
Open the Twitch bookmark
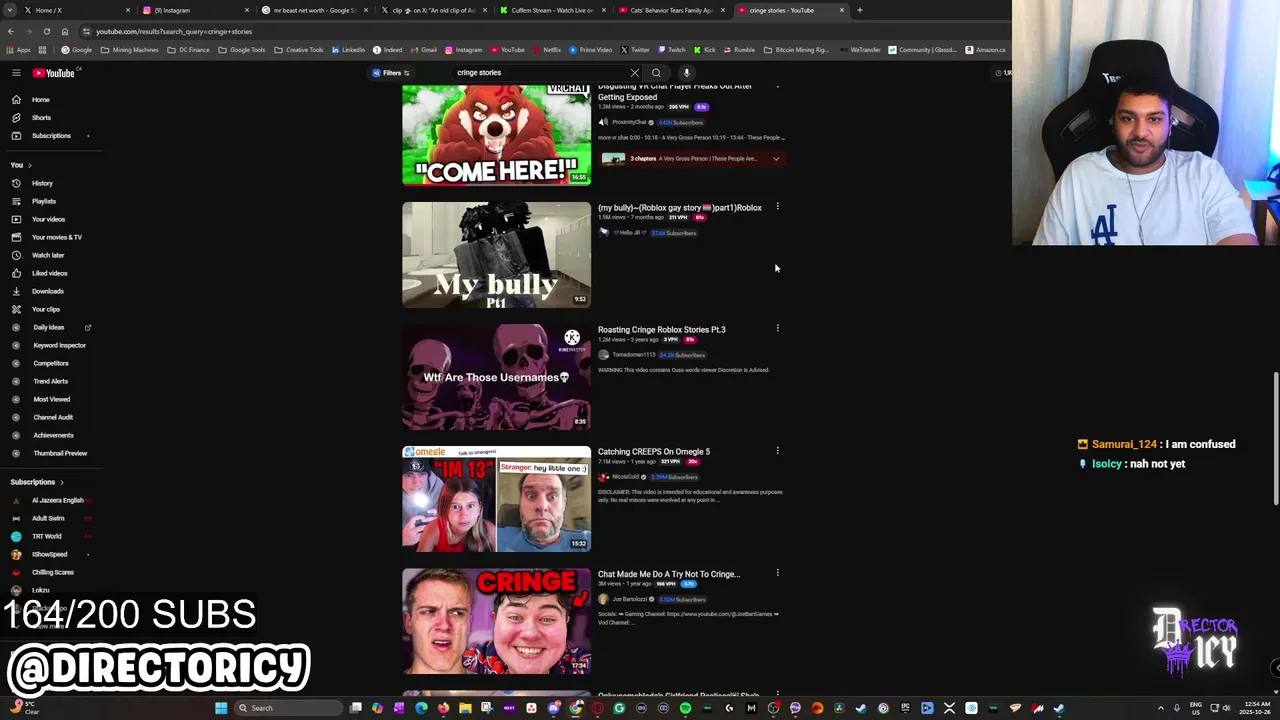point(671,50)
